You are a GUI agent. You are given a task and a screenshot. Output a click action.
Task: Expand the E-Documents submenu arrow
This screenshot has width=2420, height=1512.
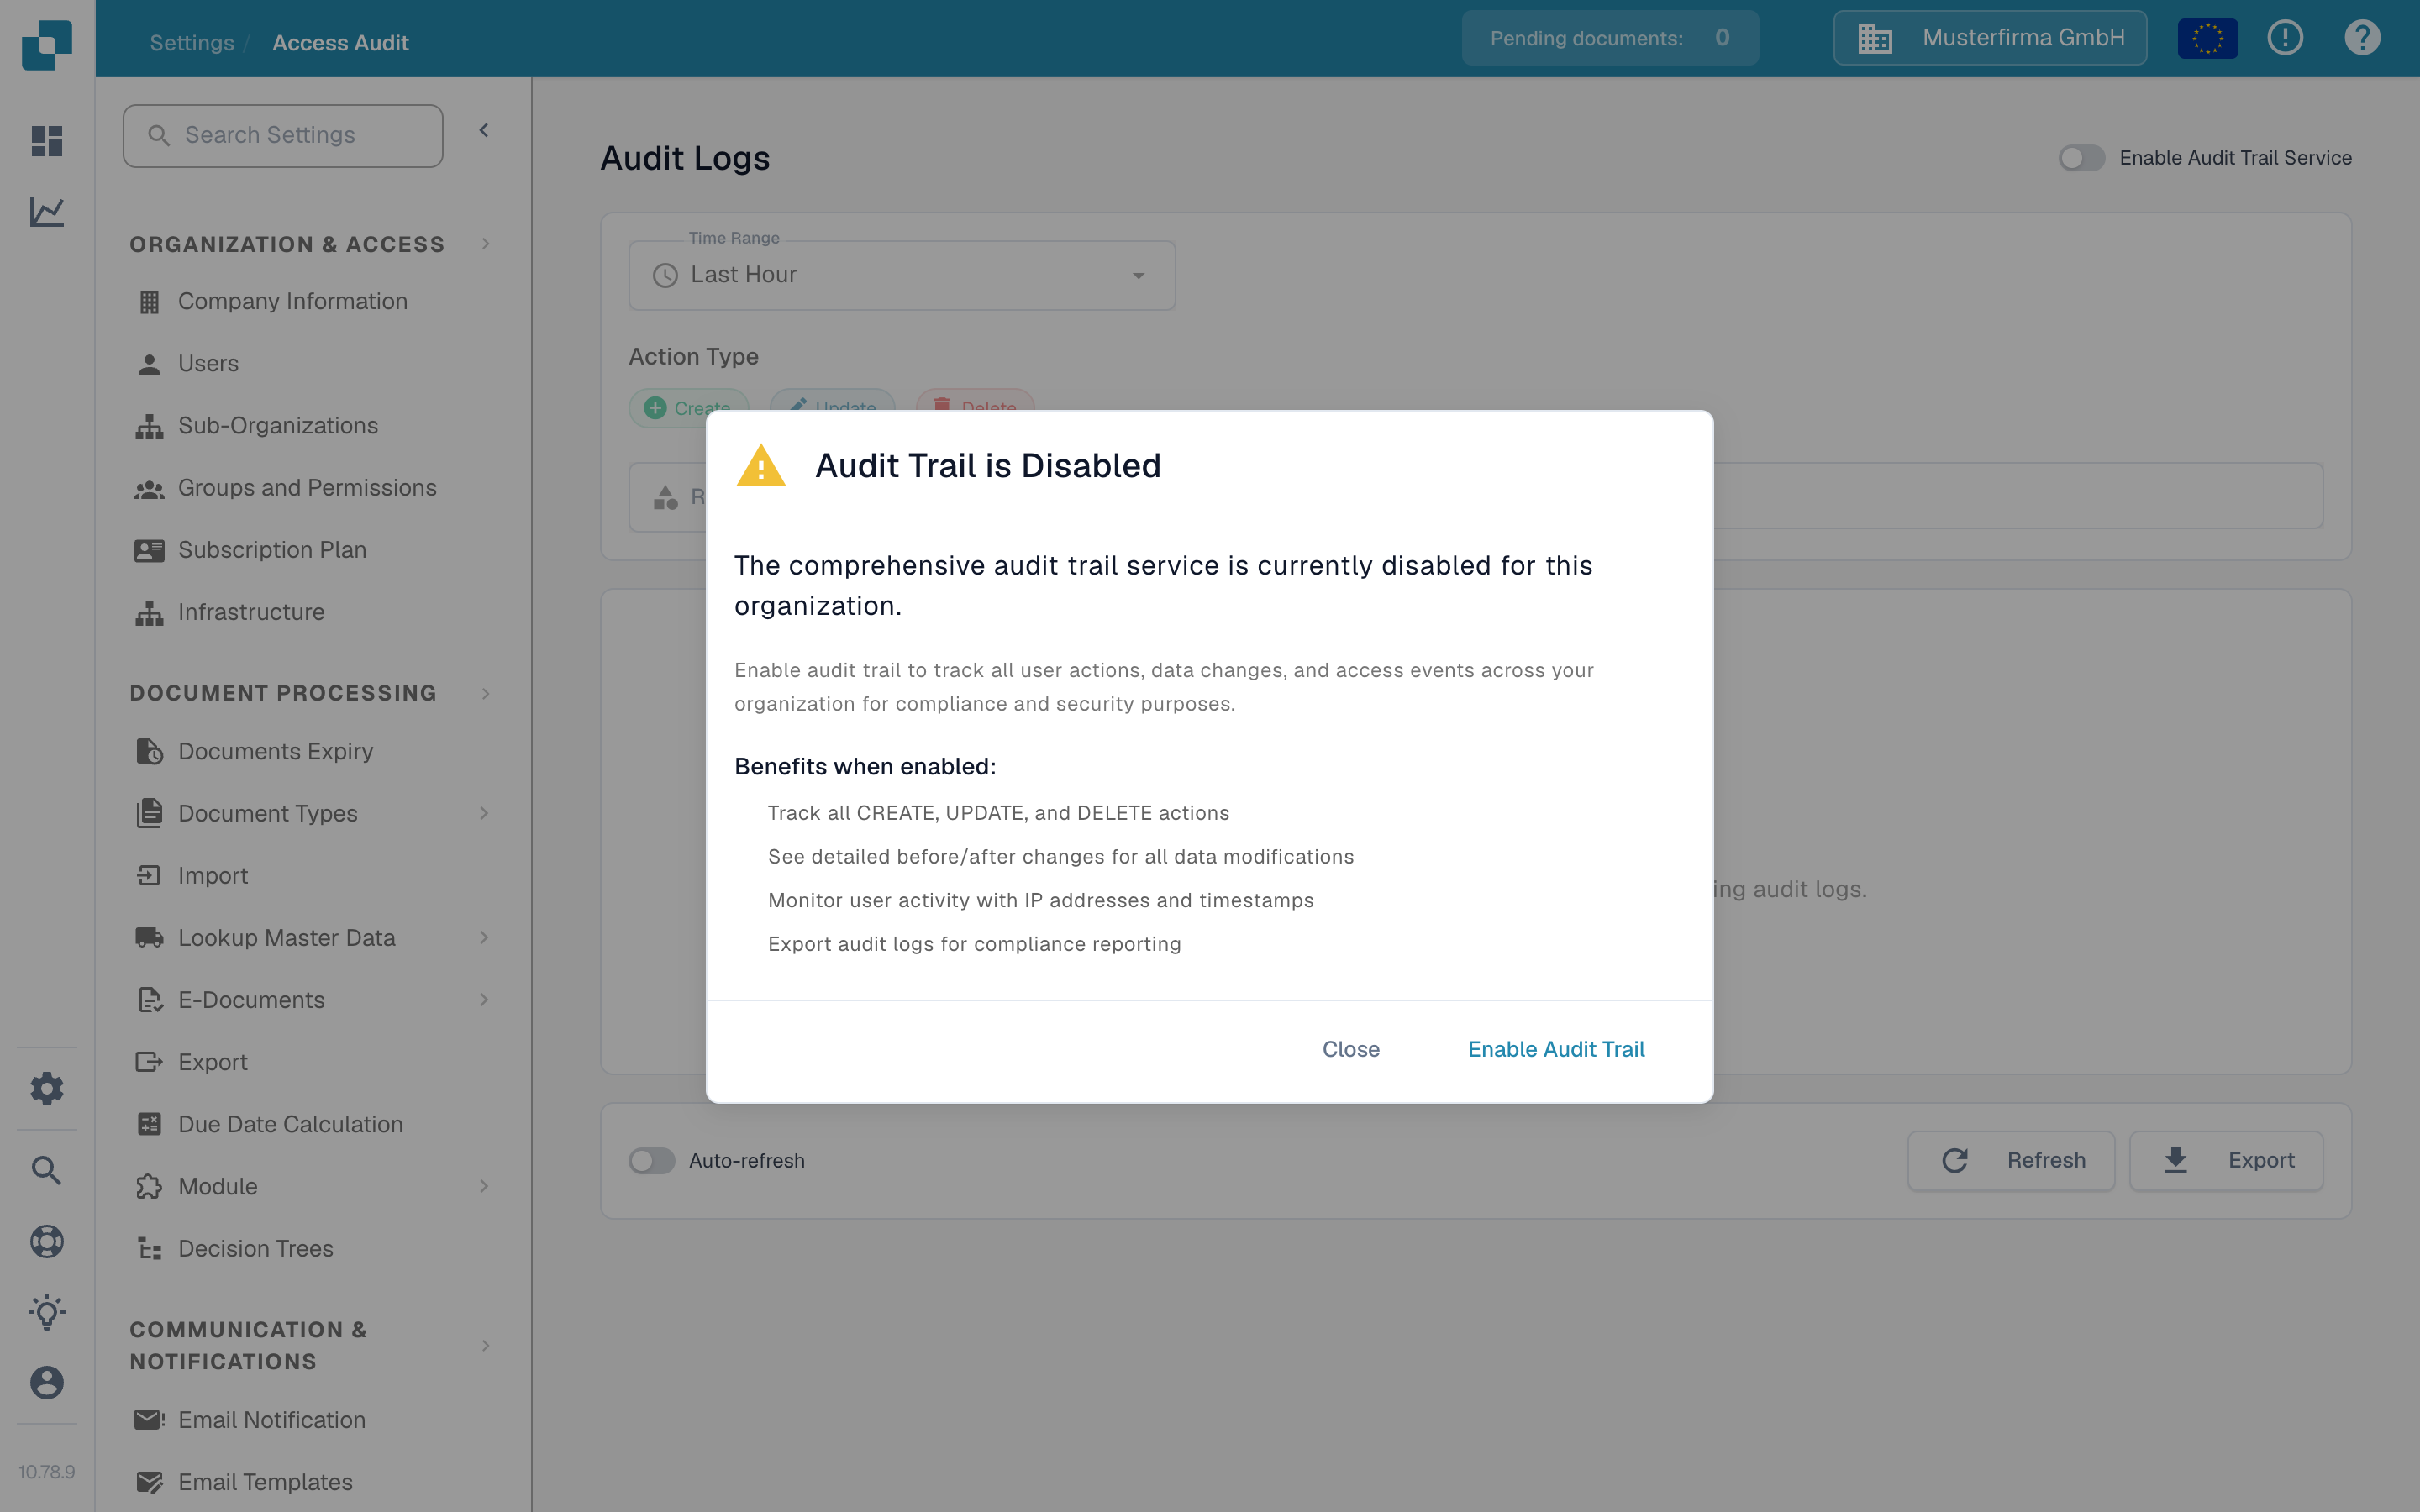484,1000
